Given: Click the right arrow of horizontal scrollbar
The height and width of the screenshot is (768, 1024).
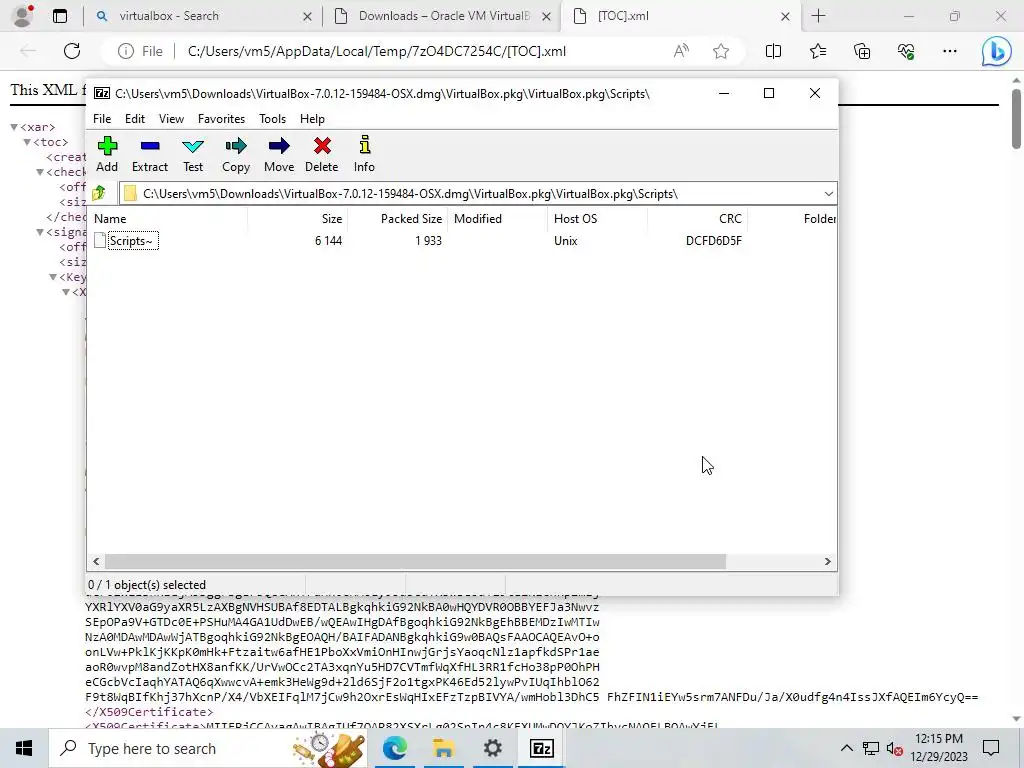Looking at the screenshot, I should (827, 562).
